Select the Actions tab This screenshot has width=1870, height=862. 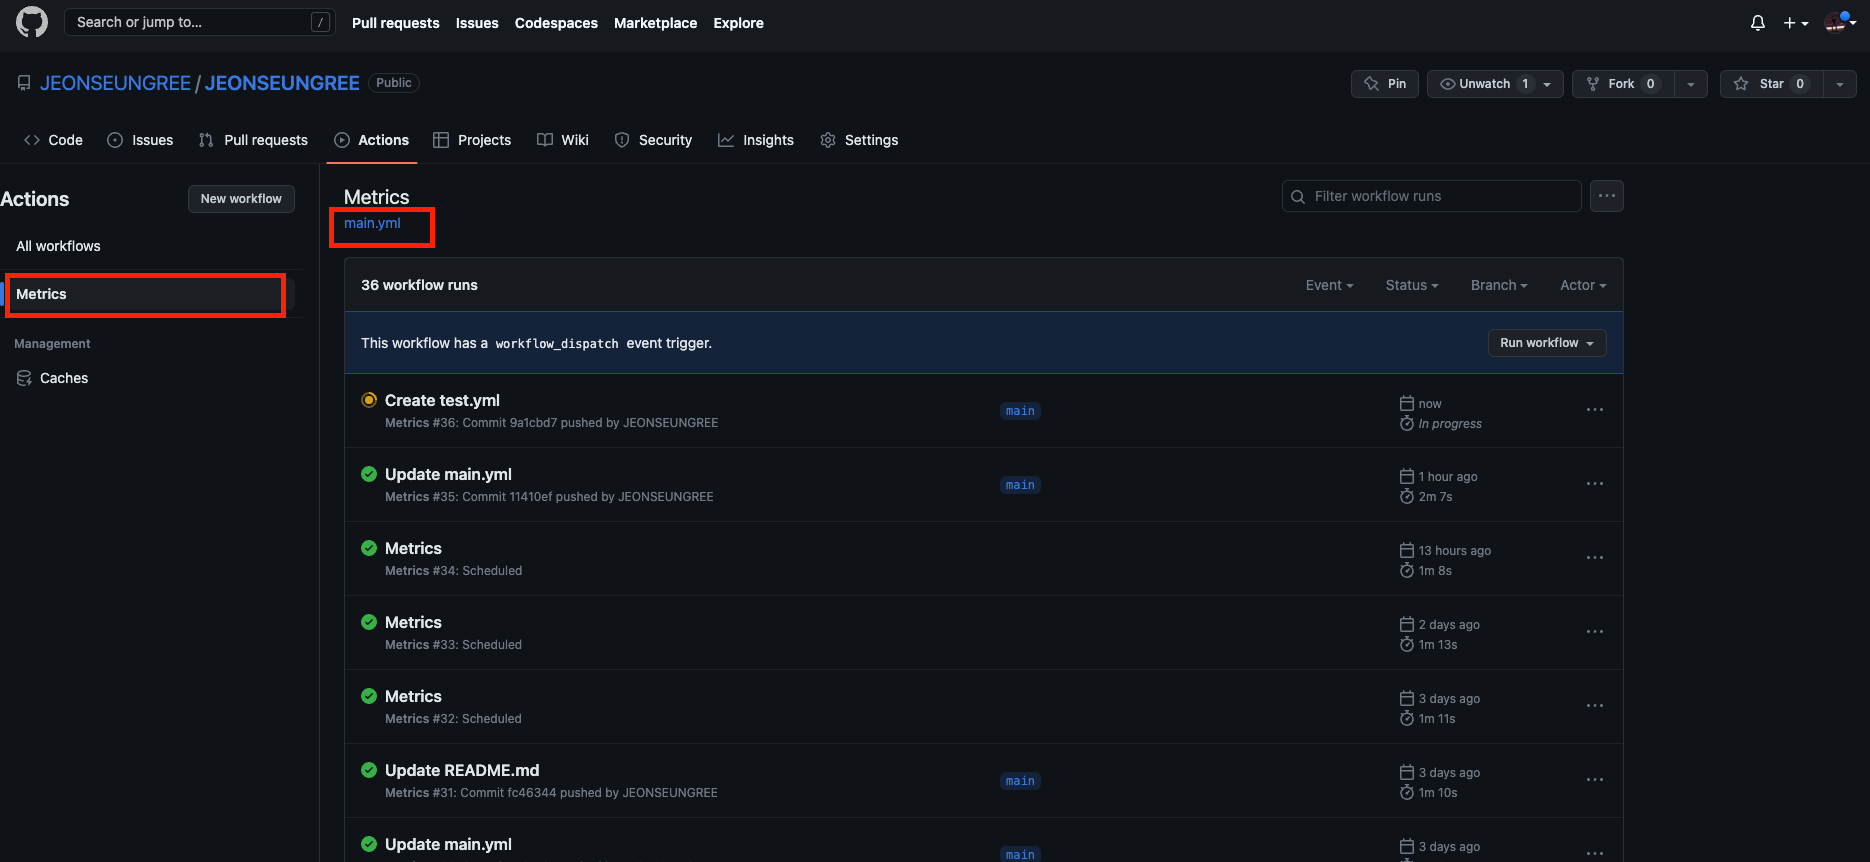(x=371, y=140)
